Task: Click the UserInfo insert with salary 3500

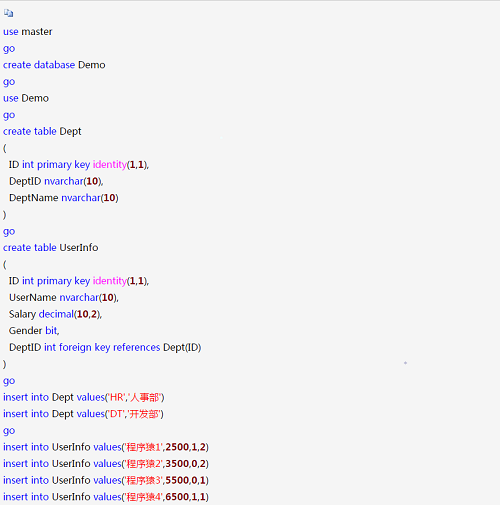Action: coord(106,464)
